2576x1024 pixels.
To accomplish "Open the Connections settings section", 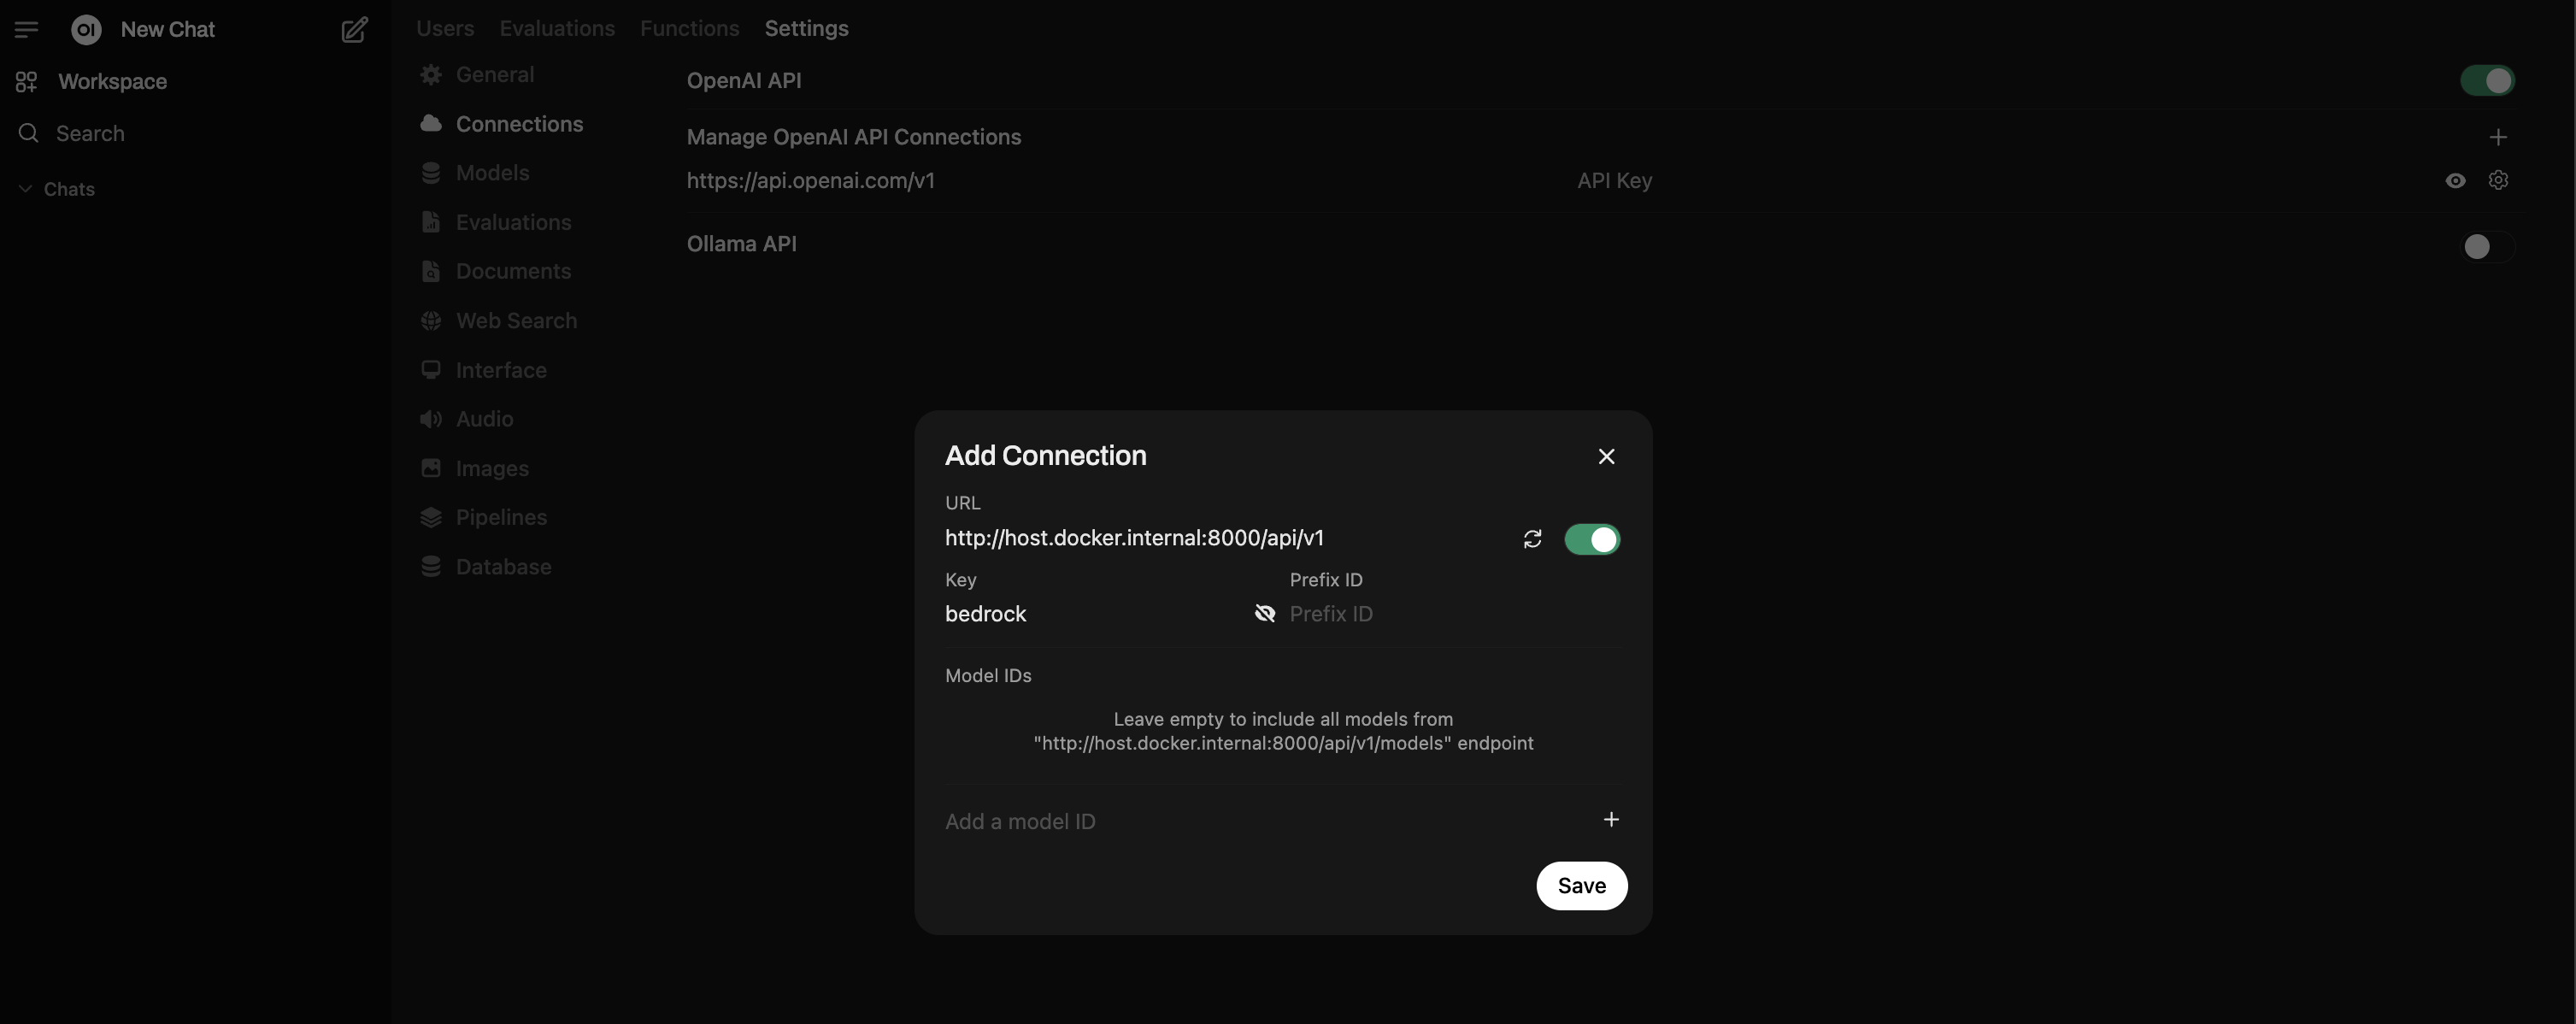I will click(519, 124).
